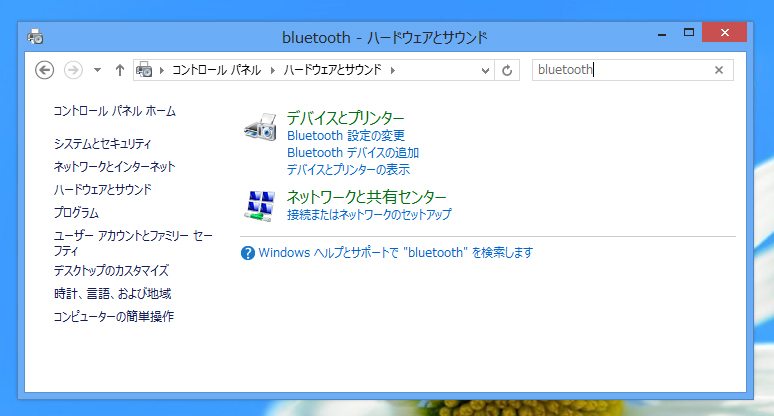
Task: Open 時計、言語、および地域 category
Action: (113, 294)
